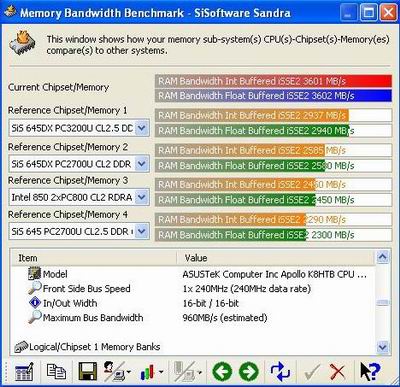The height and width of the screenshot is (387, 400).
Task: Open Reference Chipset/Memory 1 dropdown arrow
Action: coord(142,128)
